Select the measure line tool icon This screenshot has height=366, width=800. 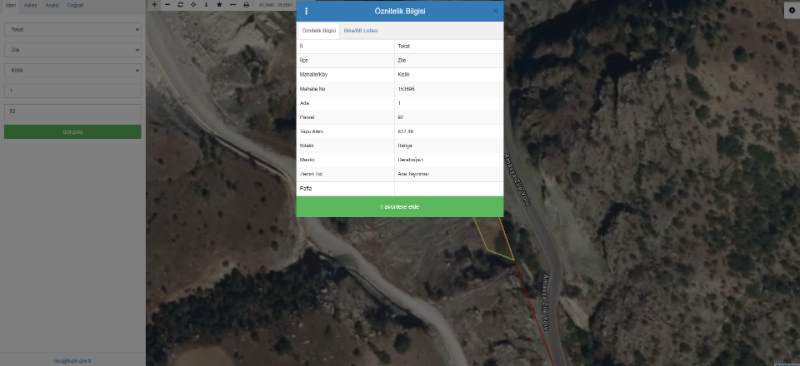point(233,4)
